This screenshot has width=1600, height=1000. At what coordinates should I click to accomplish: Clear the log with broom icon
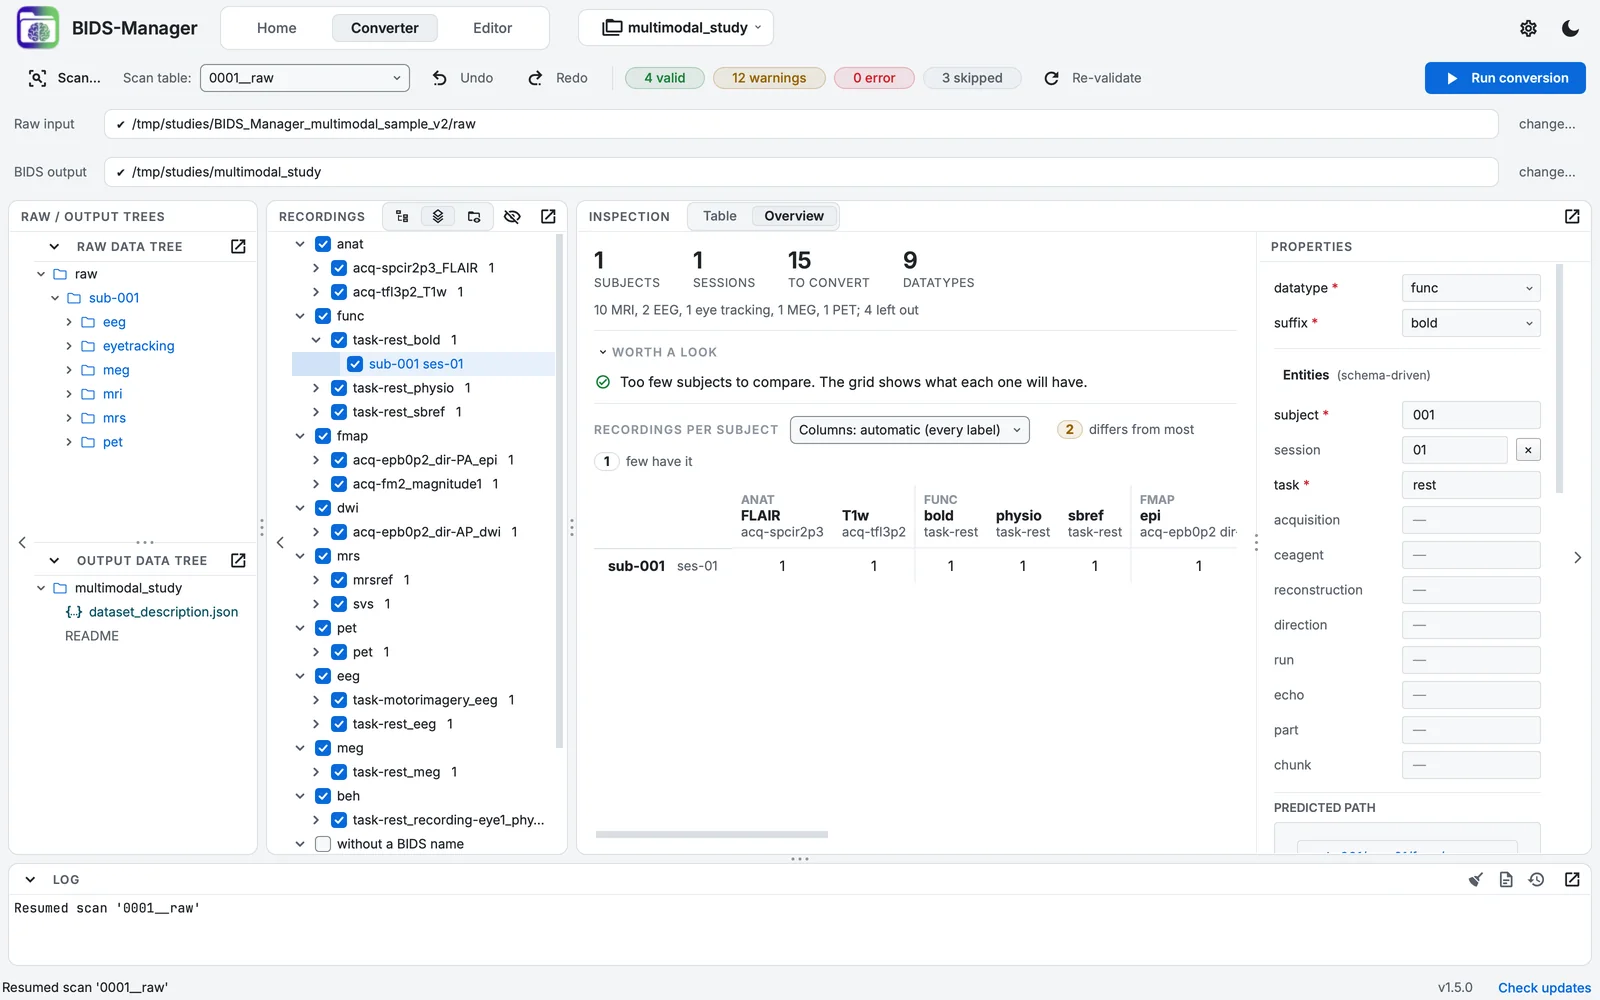tap(1475, 879)
